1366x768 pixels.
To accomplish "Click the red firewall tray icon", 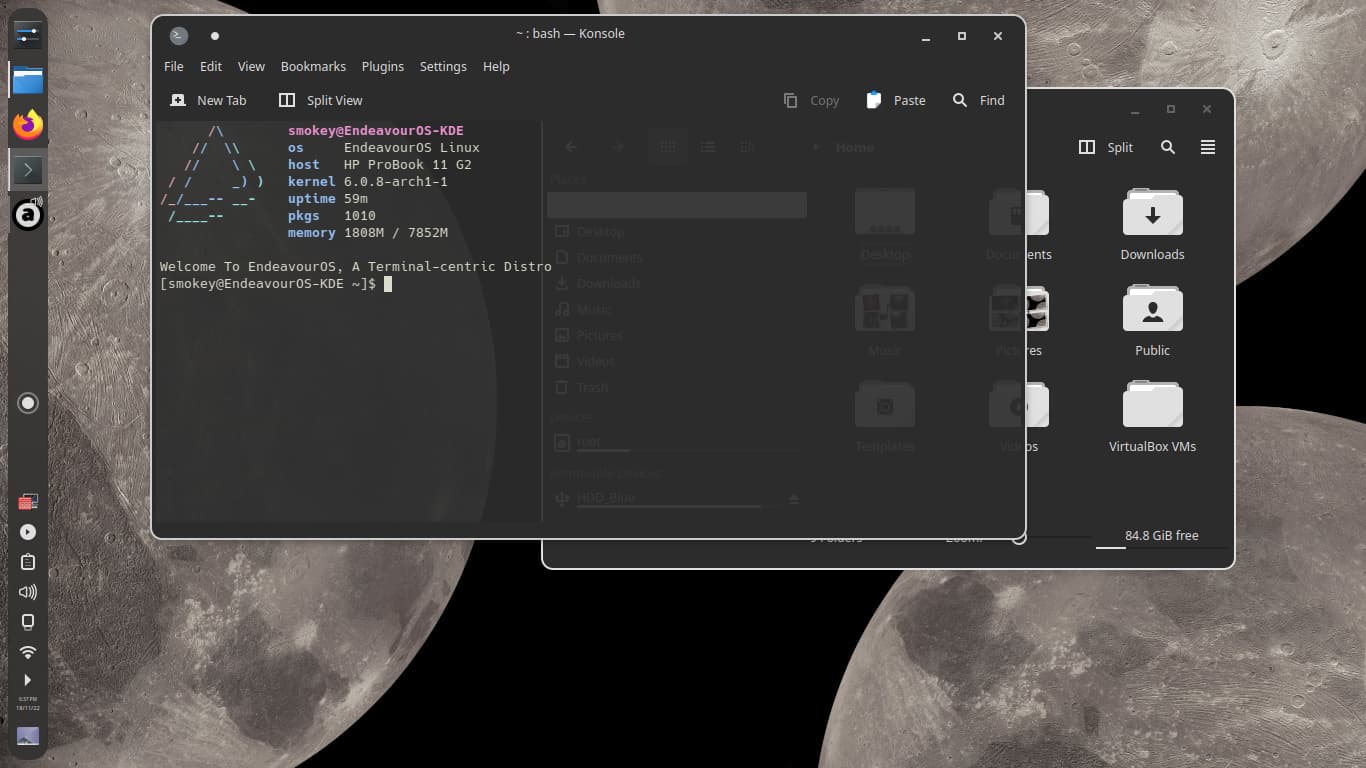I will coord(28,502).
